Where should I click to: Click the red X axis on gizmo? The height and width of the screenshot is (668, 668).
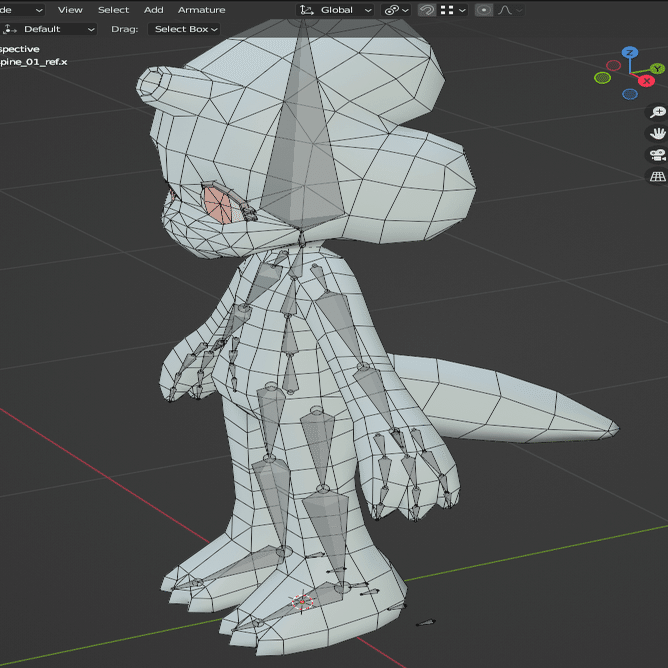tap(646, 81)
